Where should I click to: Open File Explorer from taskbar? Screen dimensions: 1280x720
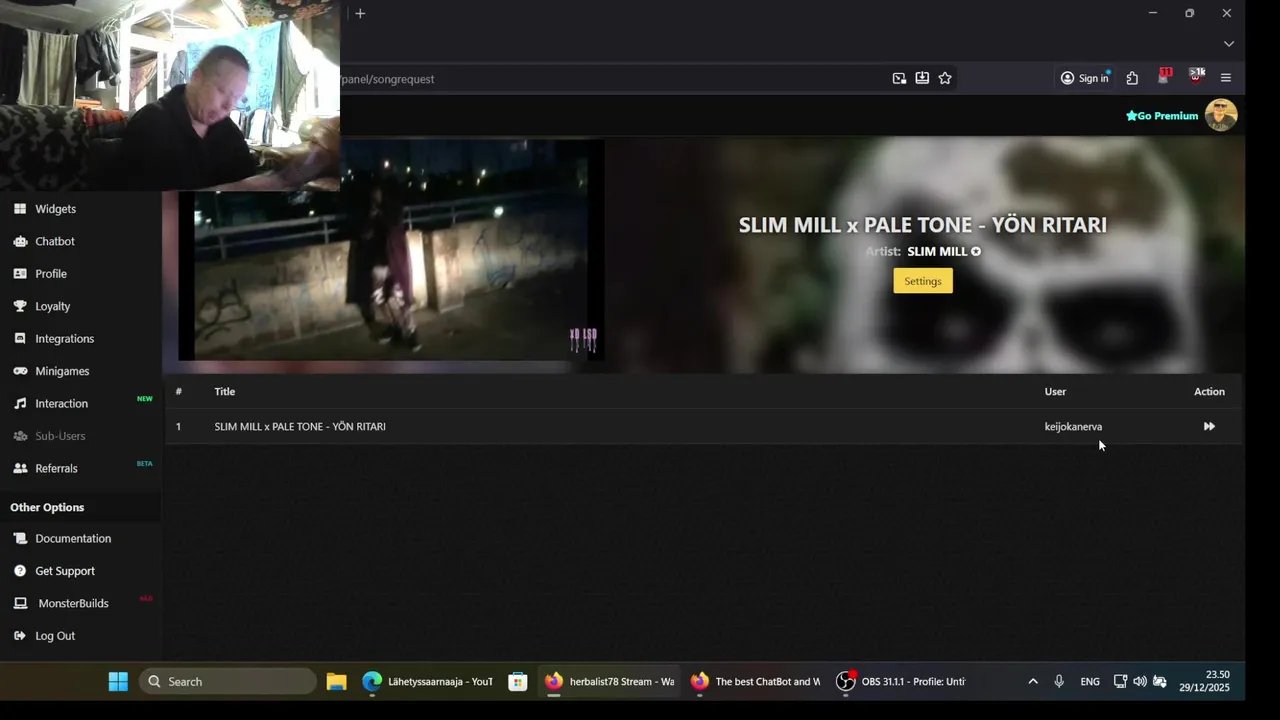pyautogui.click(x=336, y=682)
